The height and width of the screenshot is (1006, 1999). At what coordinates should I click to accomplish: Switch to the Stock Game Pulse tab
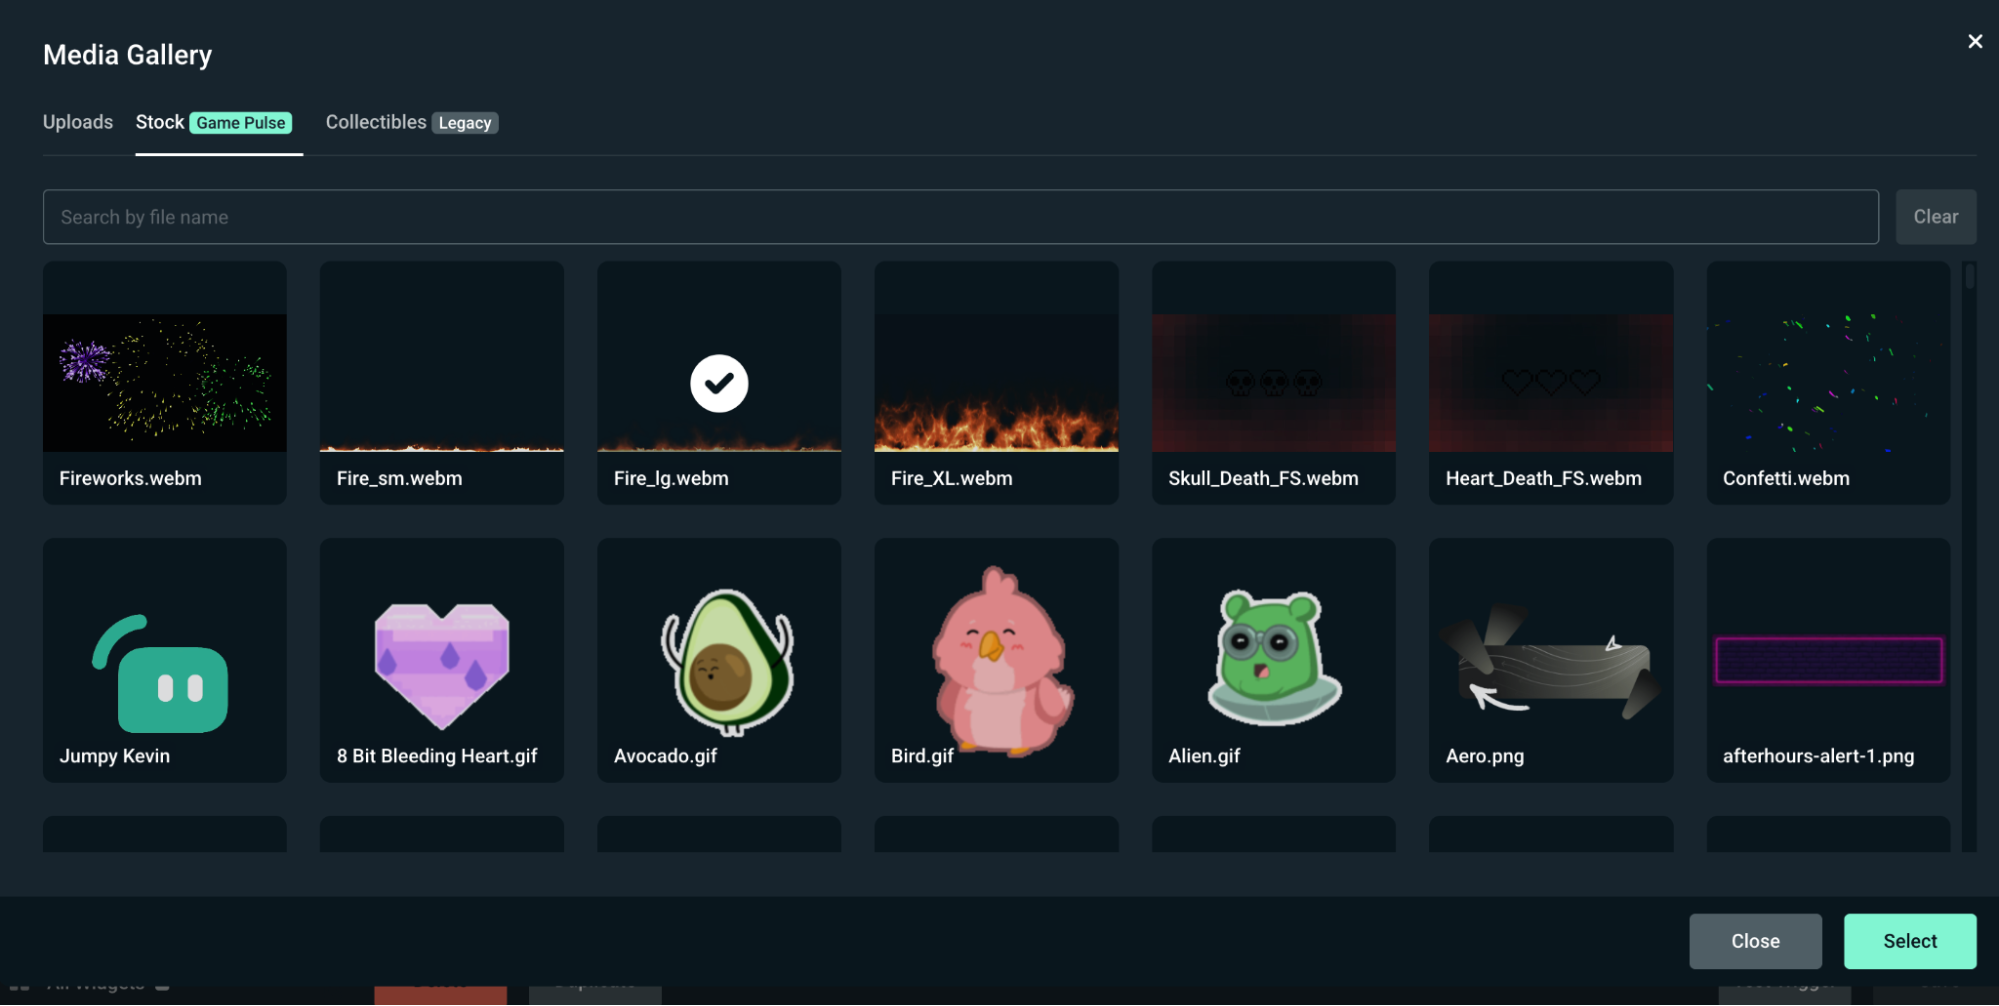point(214,121)
